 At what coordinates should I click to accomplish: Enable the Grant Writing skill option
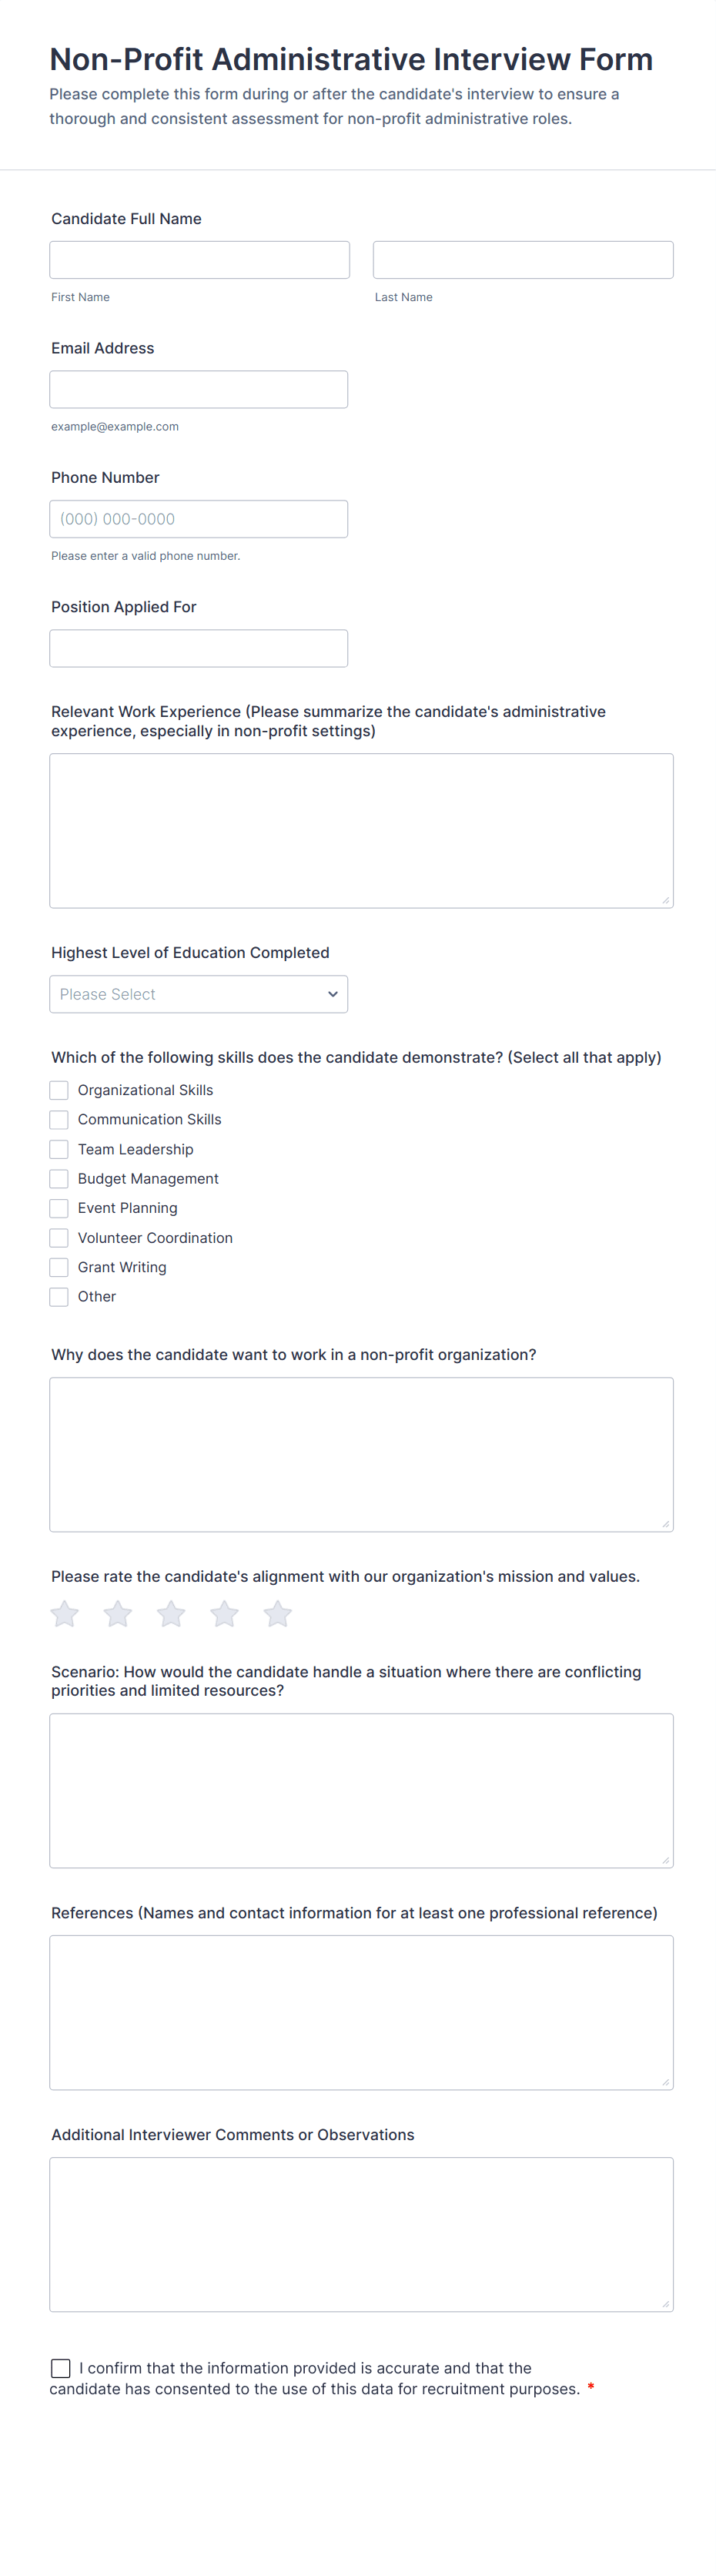[60, 1267]
